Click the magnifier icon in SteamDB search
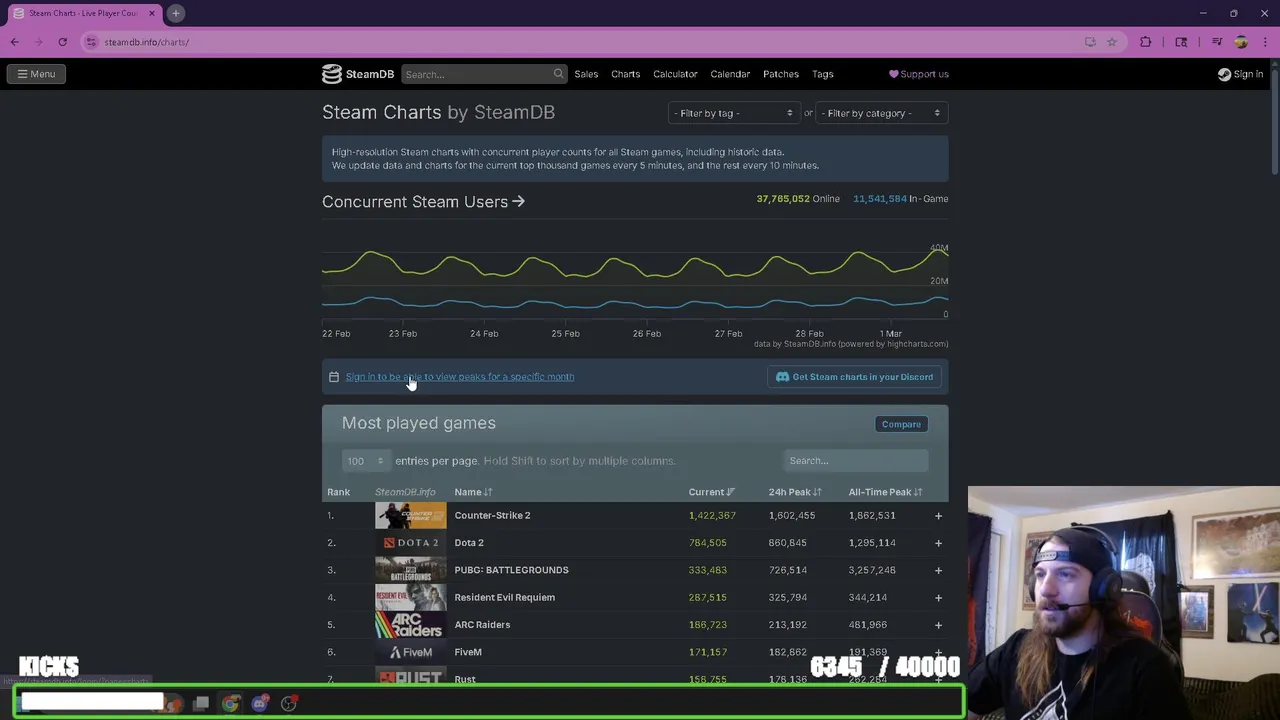 click(558, 74)
